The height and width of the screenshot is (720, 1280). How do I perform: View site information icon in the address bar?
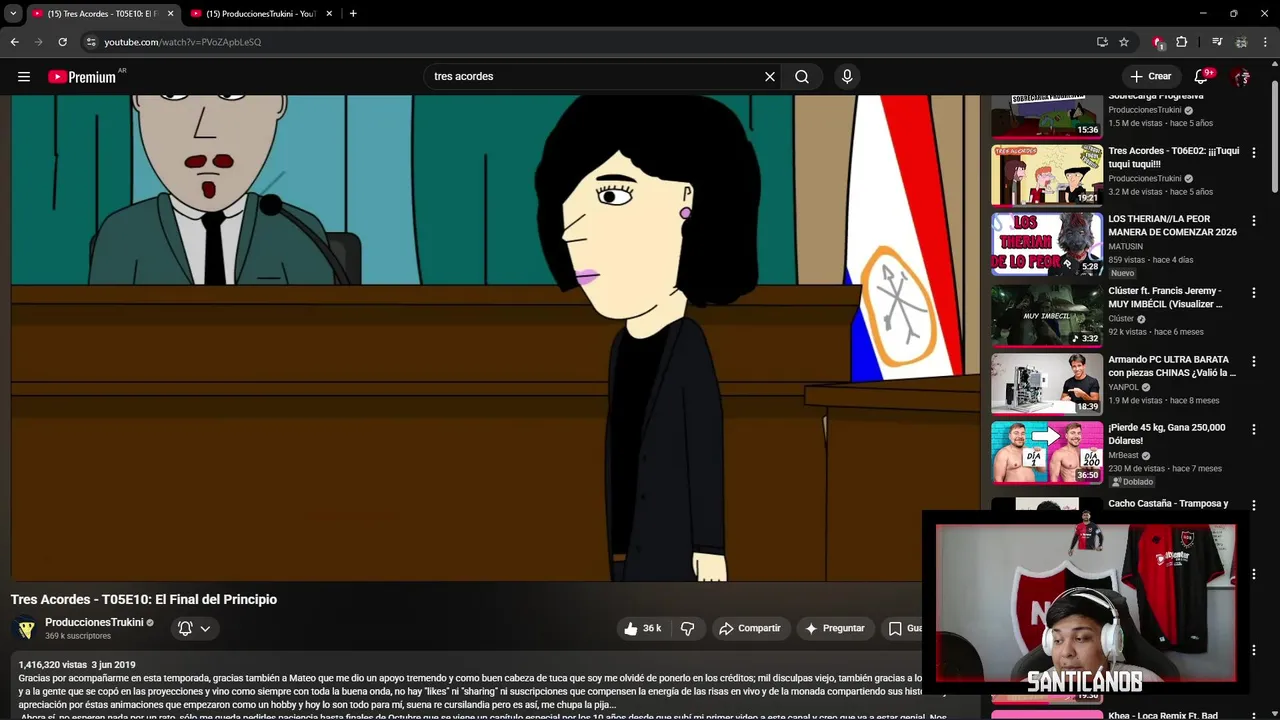(x=91, y=42)
